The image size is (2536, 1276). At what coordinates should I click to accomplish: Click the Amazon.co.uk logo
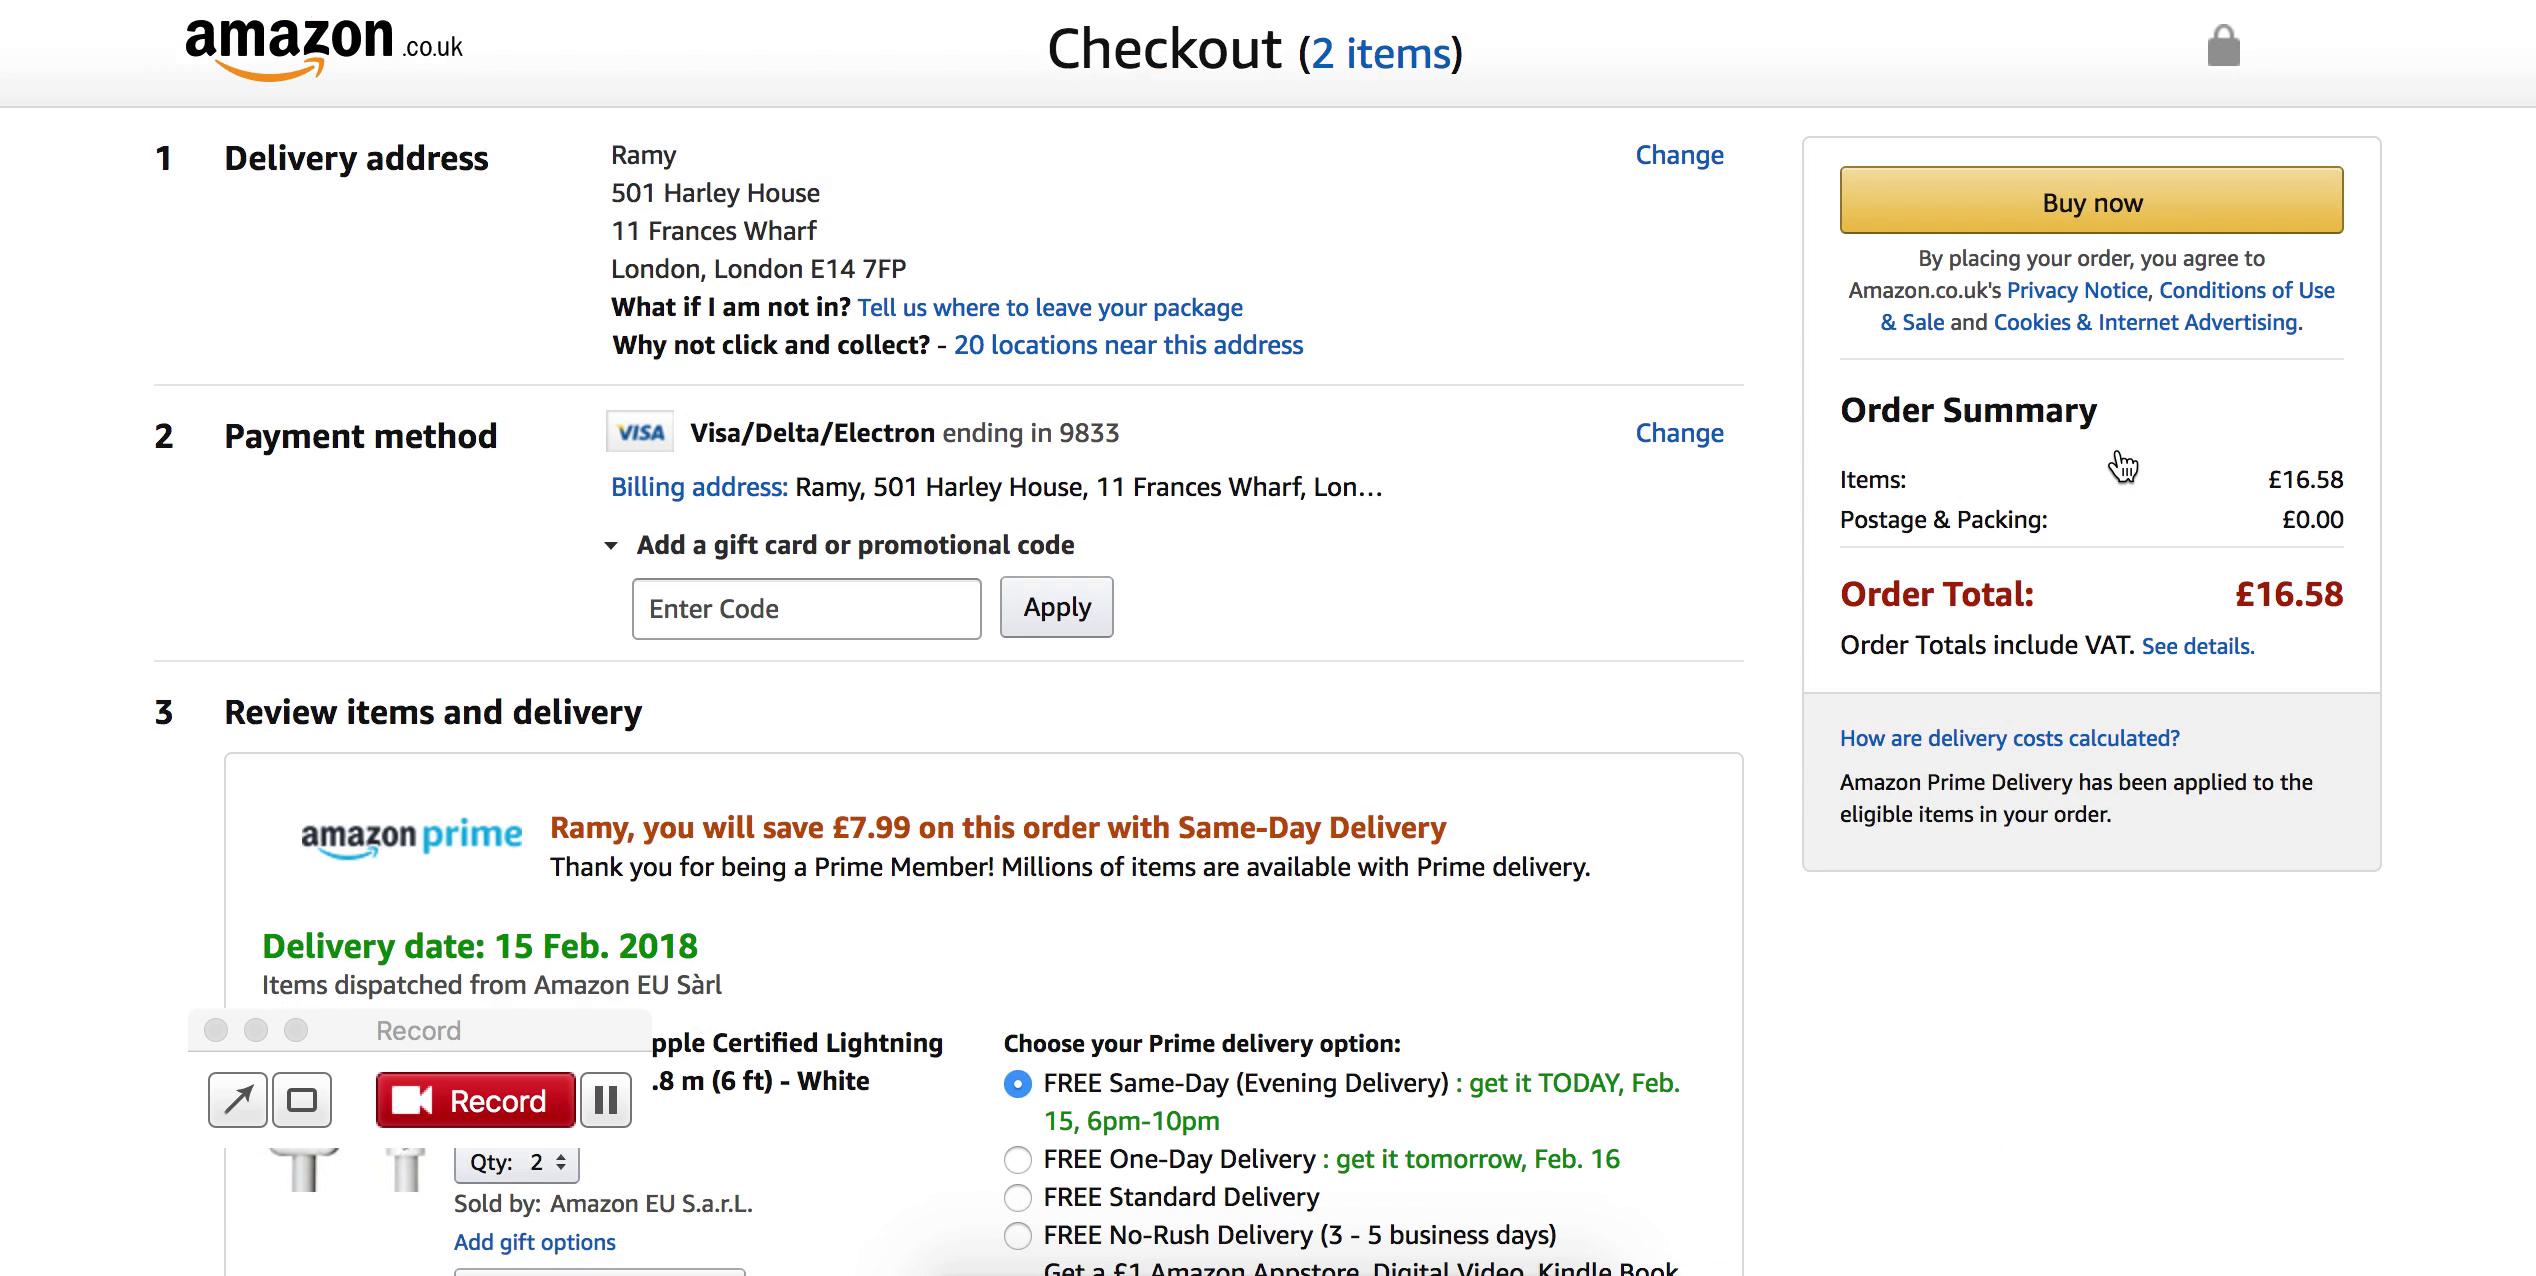coord(322,47)
